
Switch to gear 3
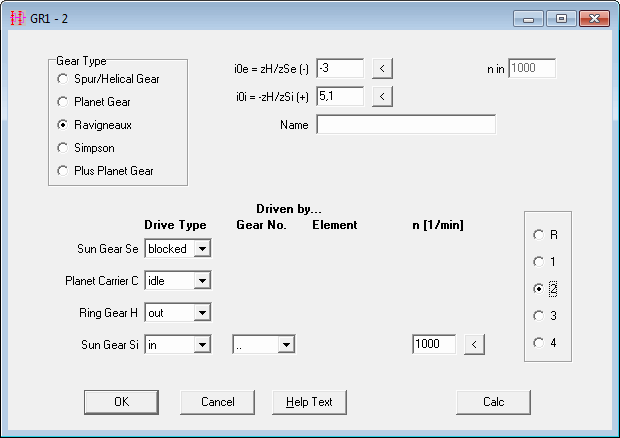coord(539,316)
